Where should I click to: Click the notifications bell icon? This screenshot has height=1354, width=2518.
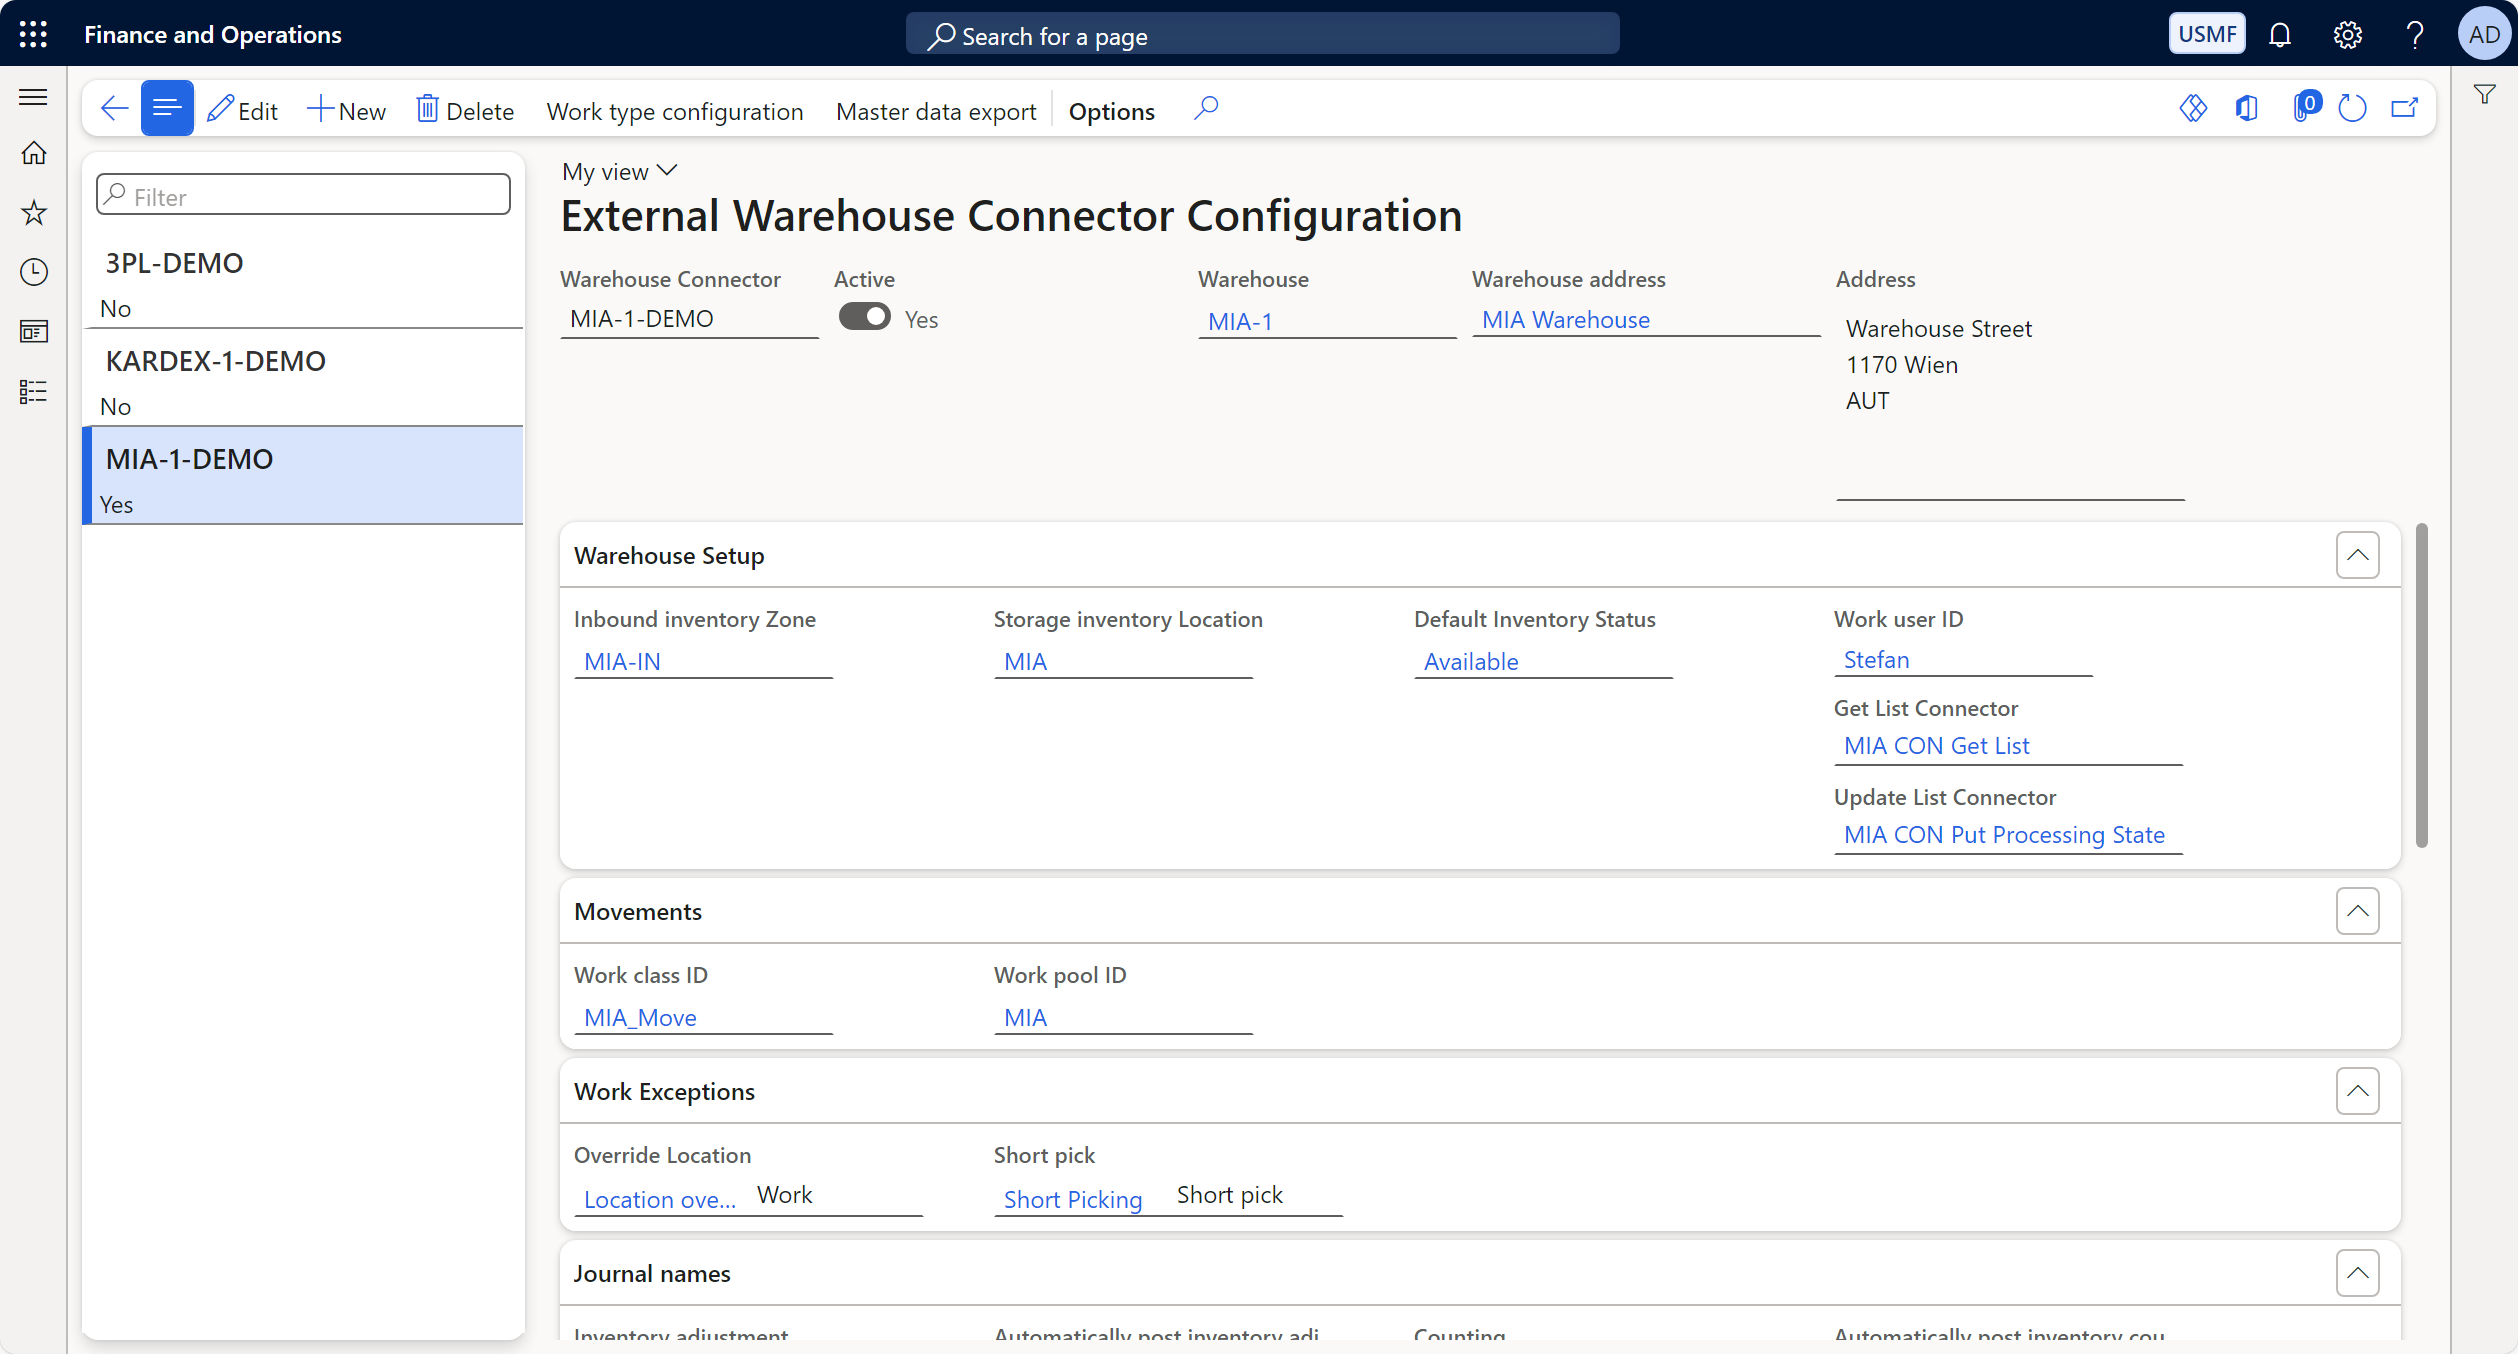(2279, 35)
